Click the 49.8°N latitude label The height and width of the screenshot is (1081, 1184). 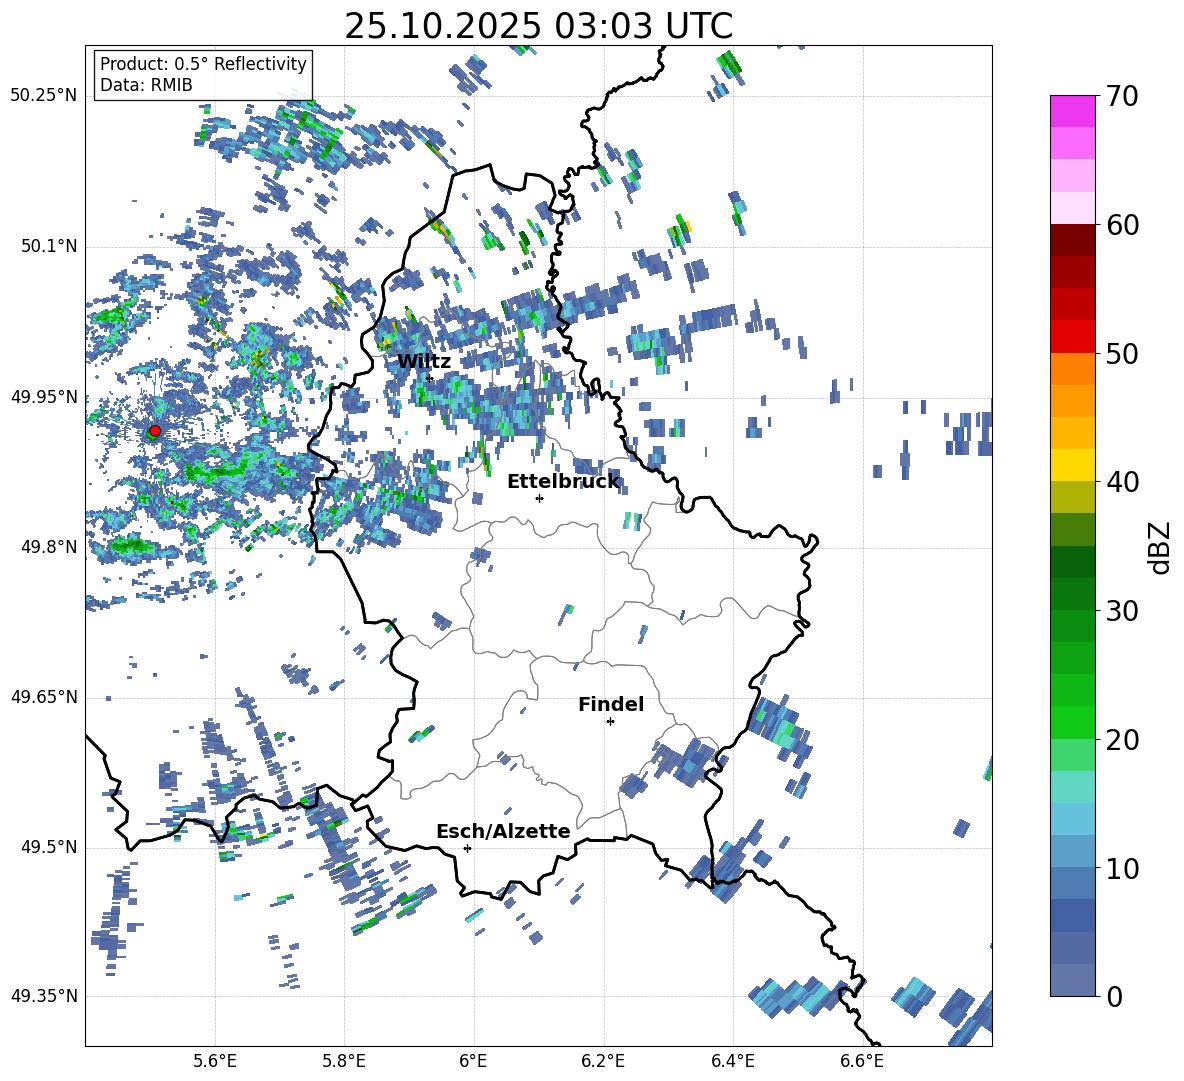click(49, 547)
